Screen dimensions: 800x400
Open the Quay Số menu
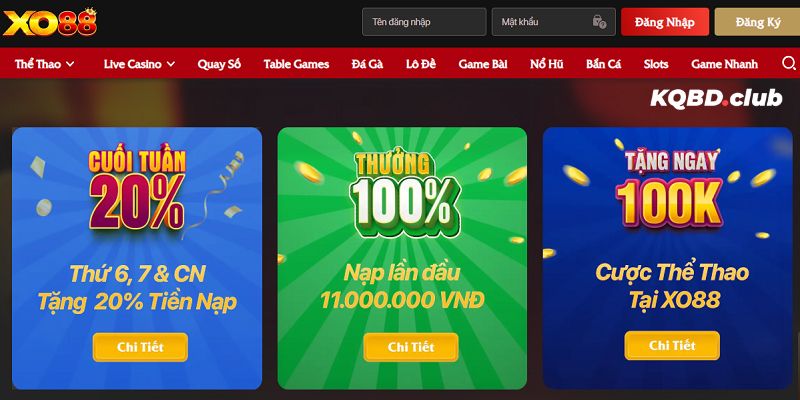219,64
